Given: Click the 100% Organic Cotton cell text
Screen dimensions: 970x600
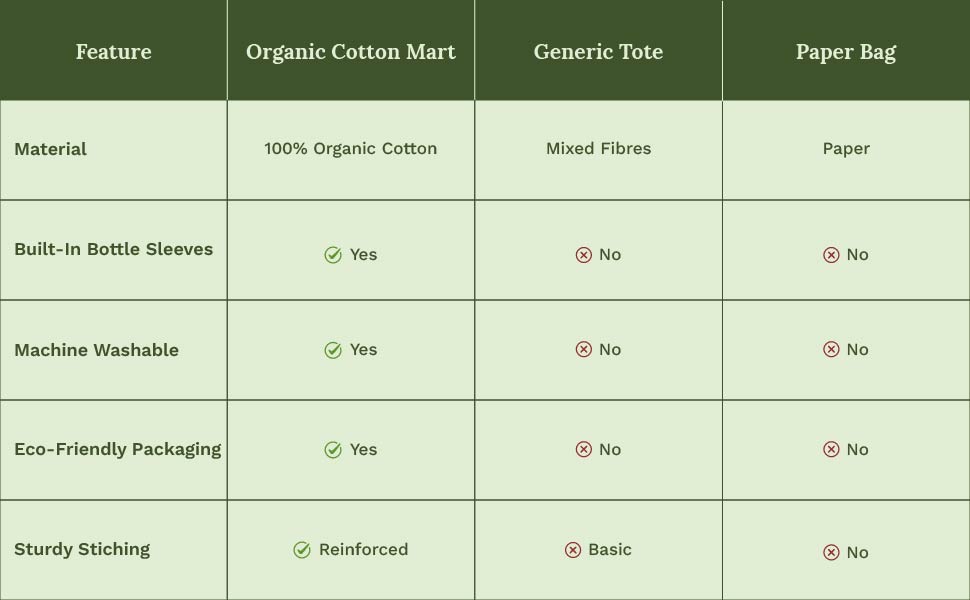Looking at the screenshot, I should 351,149.
